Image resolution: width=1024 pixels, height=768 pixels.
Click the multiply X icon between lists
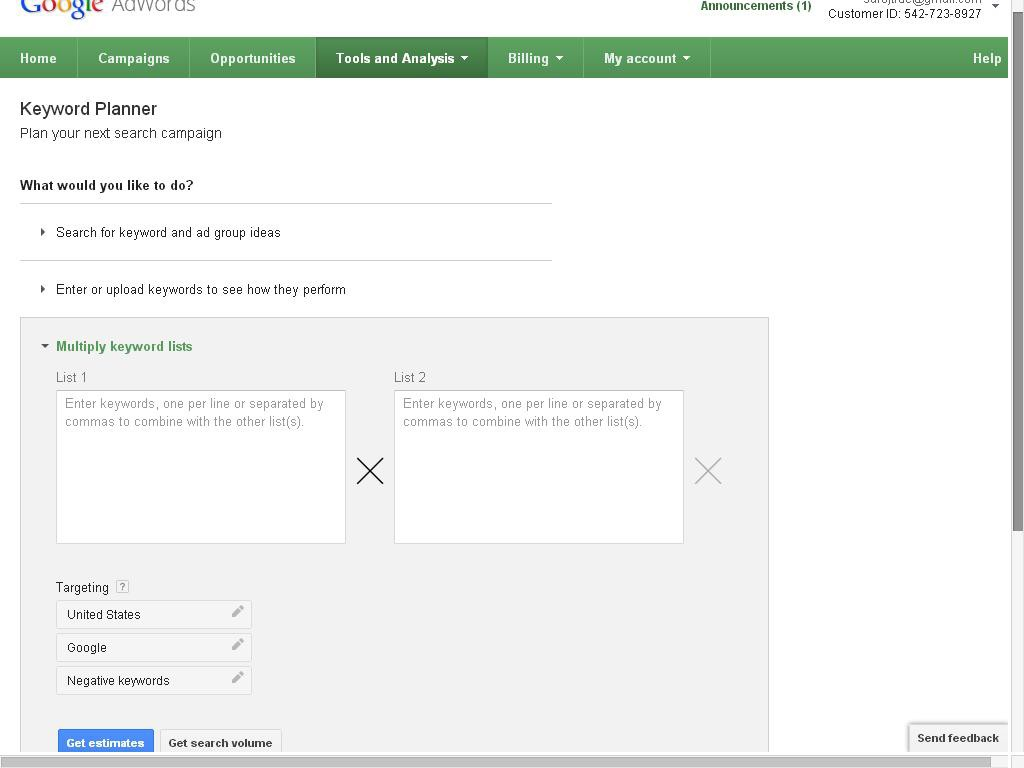pos(370,471)
